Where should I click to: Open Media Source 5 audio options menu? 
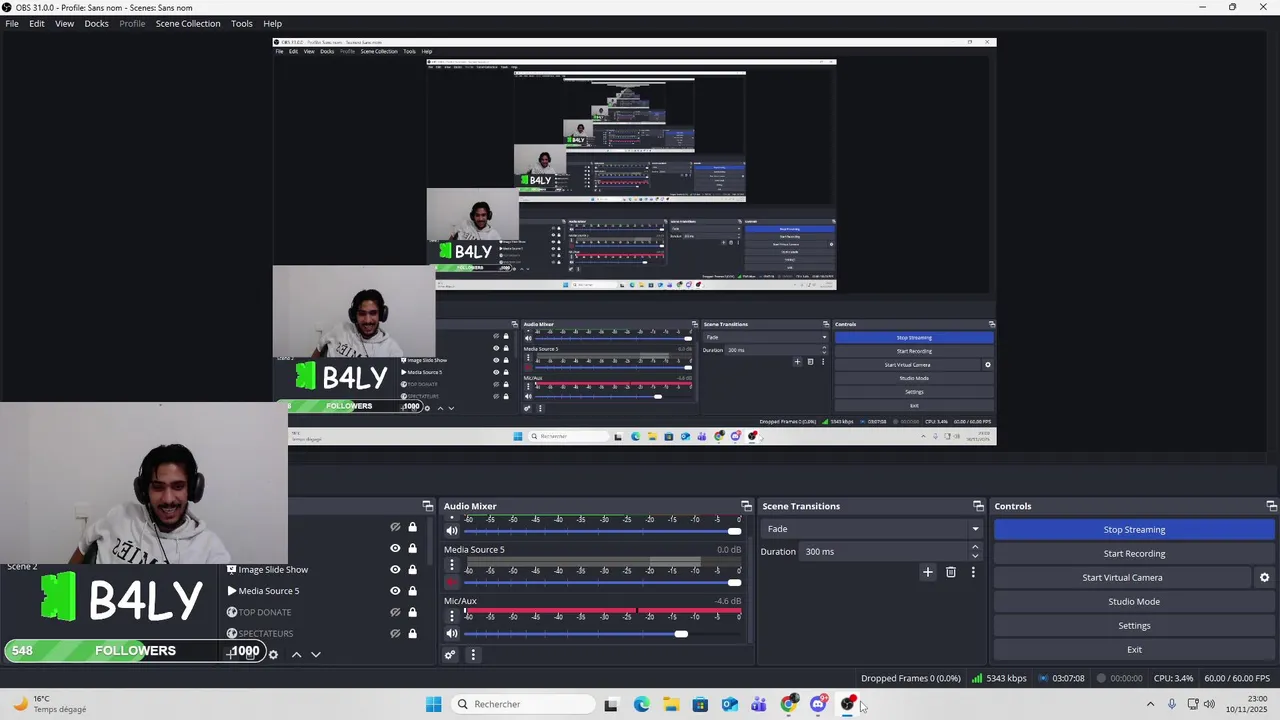coord(451,565)
